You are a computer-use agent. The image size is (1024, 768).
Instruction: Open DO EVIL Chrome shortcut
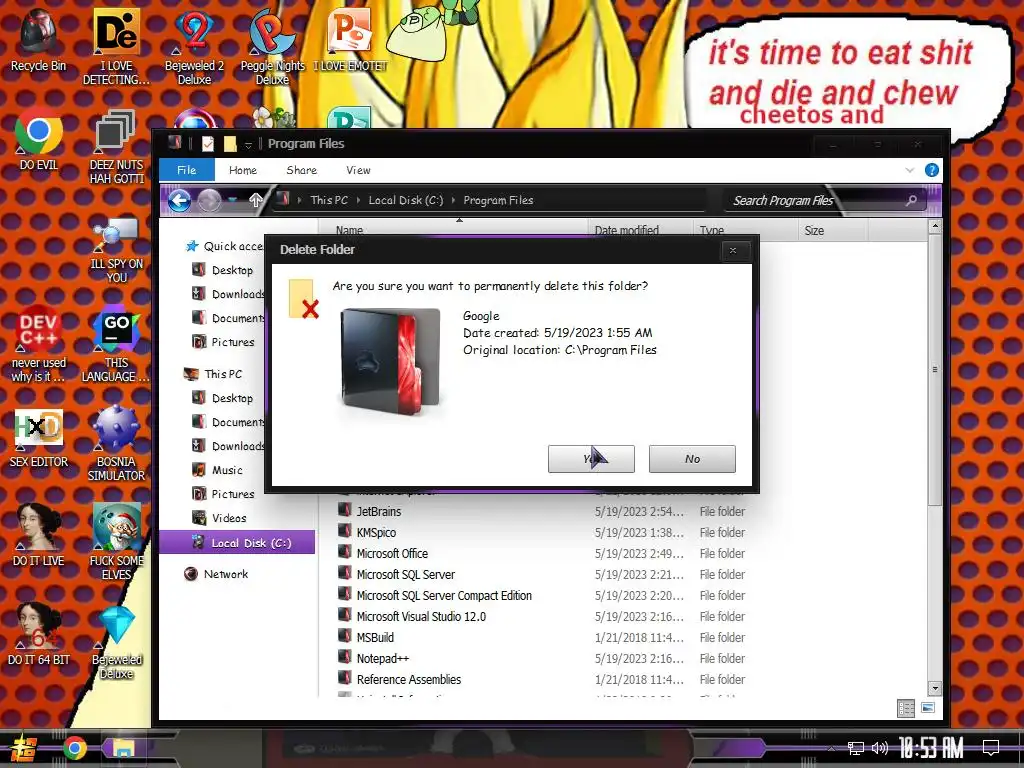[38, 140]
